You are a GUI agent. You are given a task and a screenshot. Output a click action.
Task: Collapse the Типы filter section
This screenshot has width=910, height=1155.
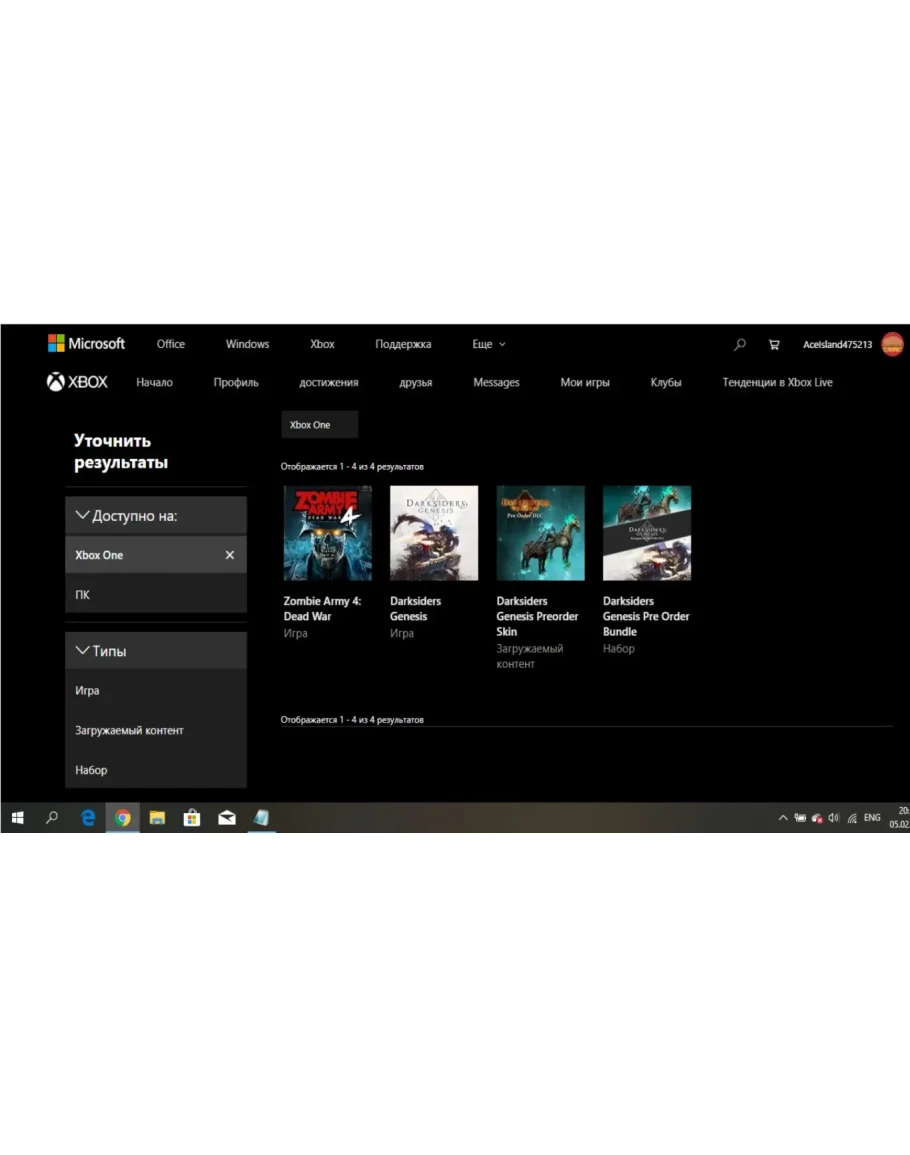click(83, 651)
